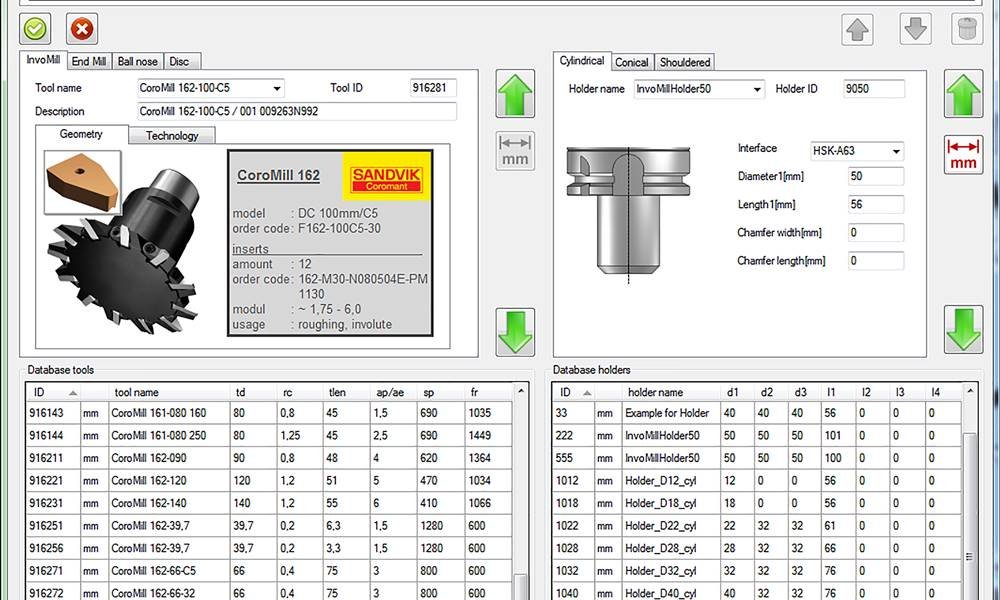The width and height of the screenshot is (1000, 600).
Task: Click the insert thumbnail image
Action: [x=82, y=182]
